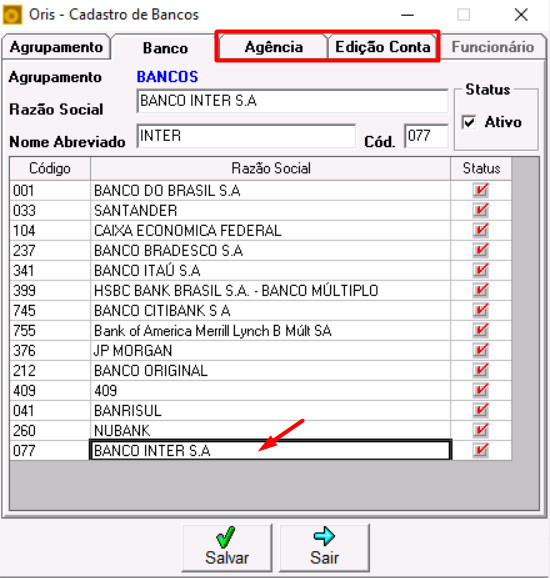Select the BANCO DO BRASIL S.A cell
The height and width of the screenshot is (578, 550).
click(271, 191)
